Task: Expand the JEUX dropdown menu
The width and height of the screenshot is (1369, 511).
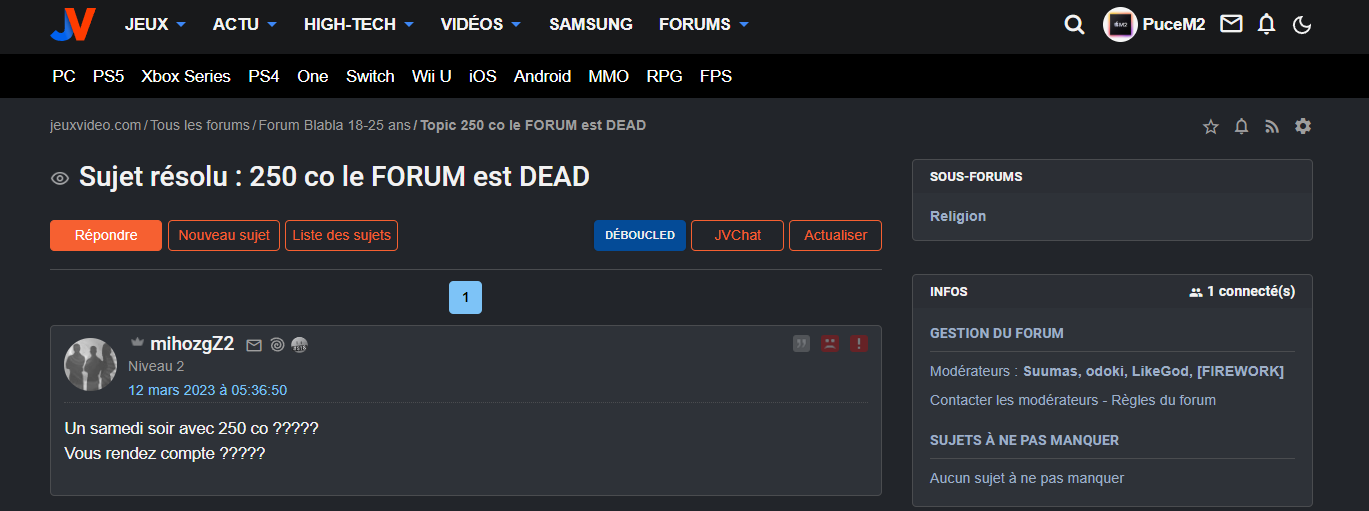Action: tap(155, 24)
